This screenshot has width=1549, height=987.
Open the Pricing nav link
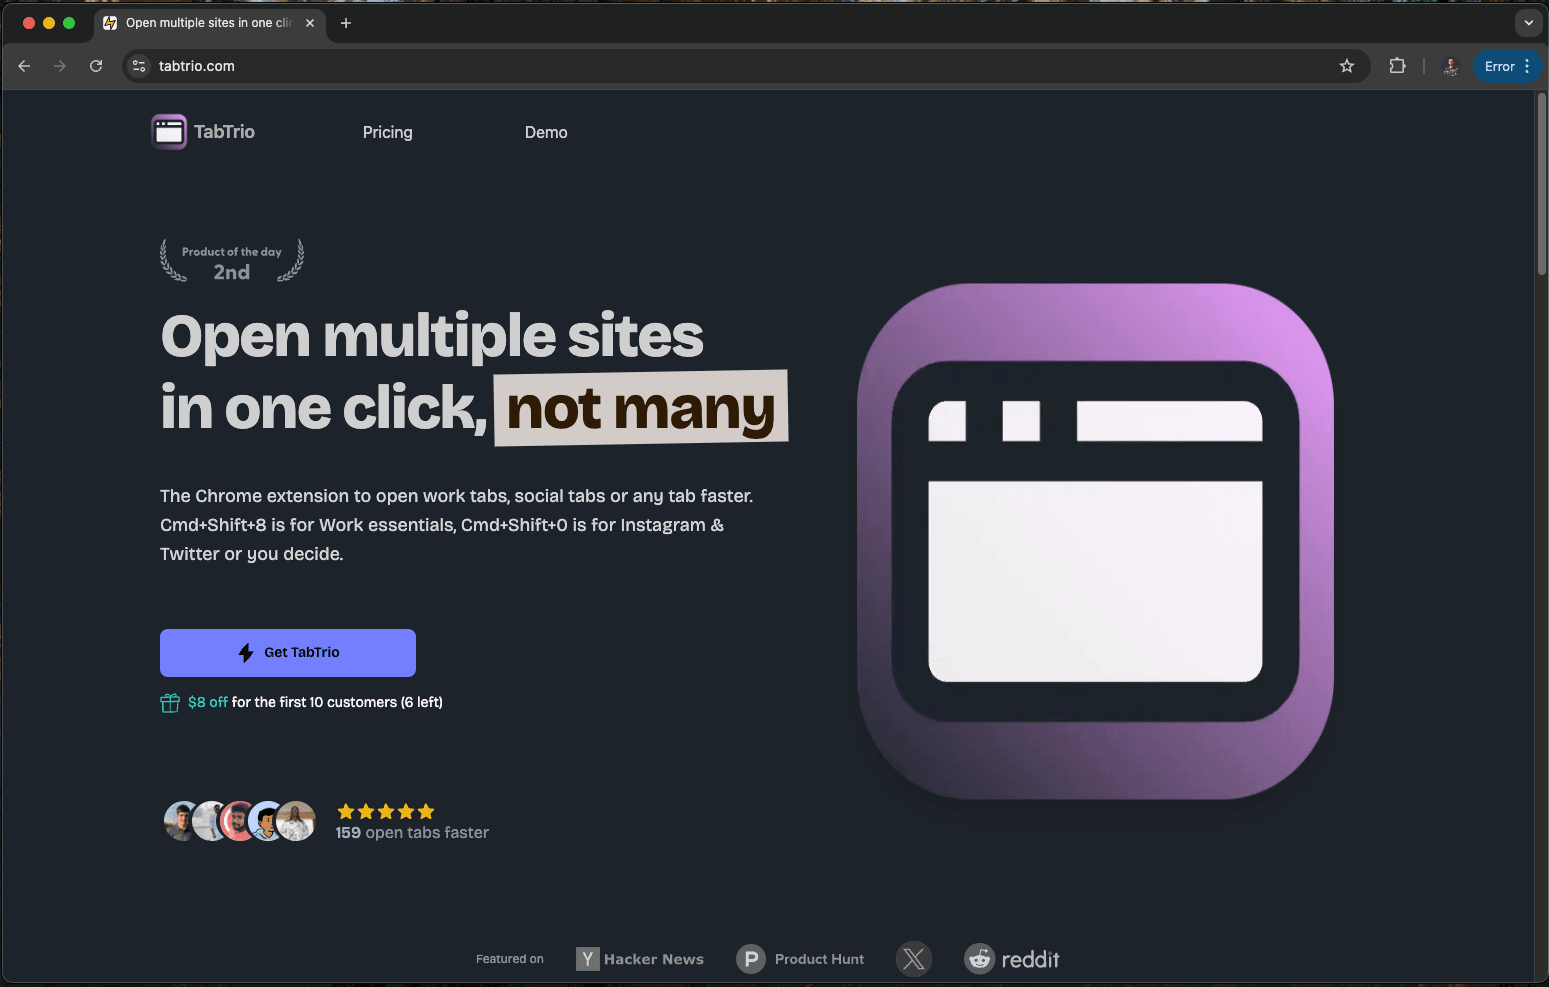click(387, 132)
